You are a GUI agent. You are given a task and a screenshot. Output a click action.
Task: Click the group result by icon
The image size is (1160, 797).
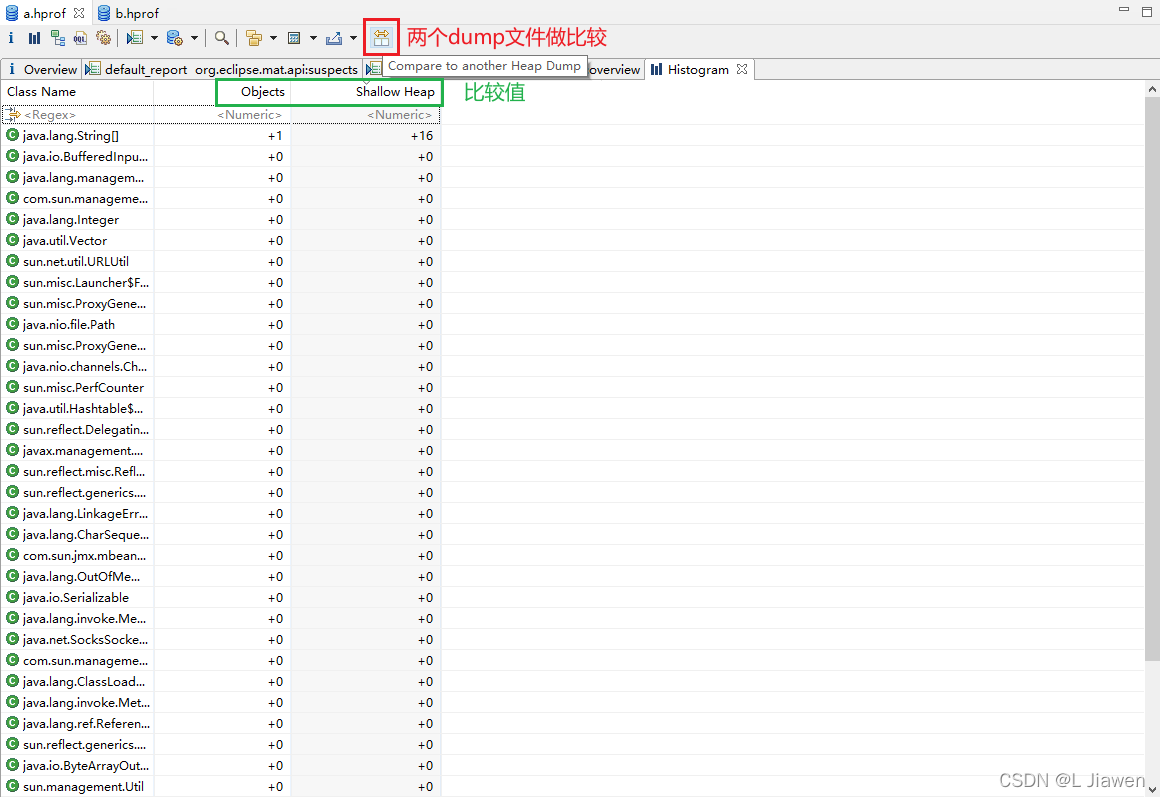point(254,38)
